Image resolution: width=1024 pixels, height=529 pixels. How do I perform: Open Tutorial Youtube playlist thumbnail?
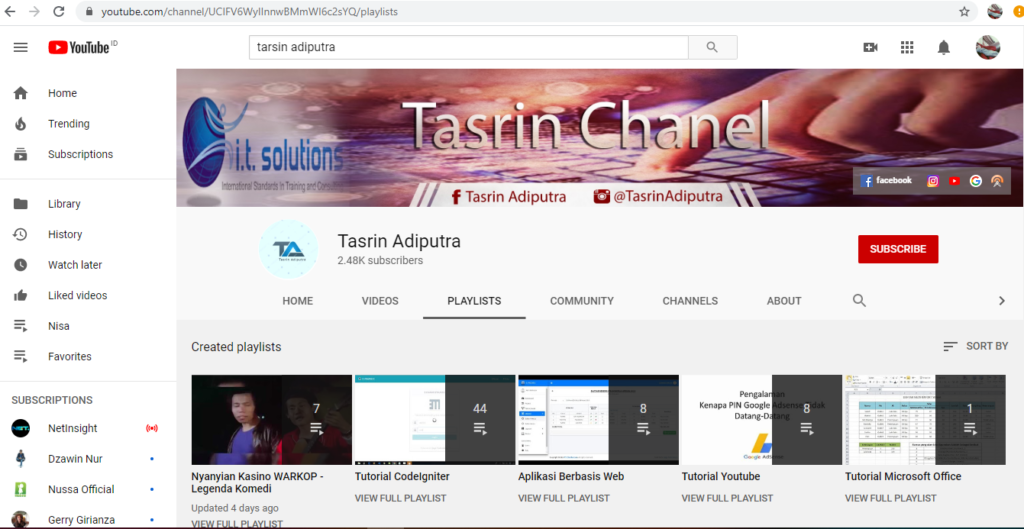pyautogui.click(x=762, y=420)
